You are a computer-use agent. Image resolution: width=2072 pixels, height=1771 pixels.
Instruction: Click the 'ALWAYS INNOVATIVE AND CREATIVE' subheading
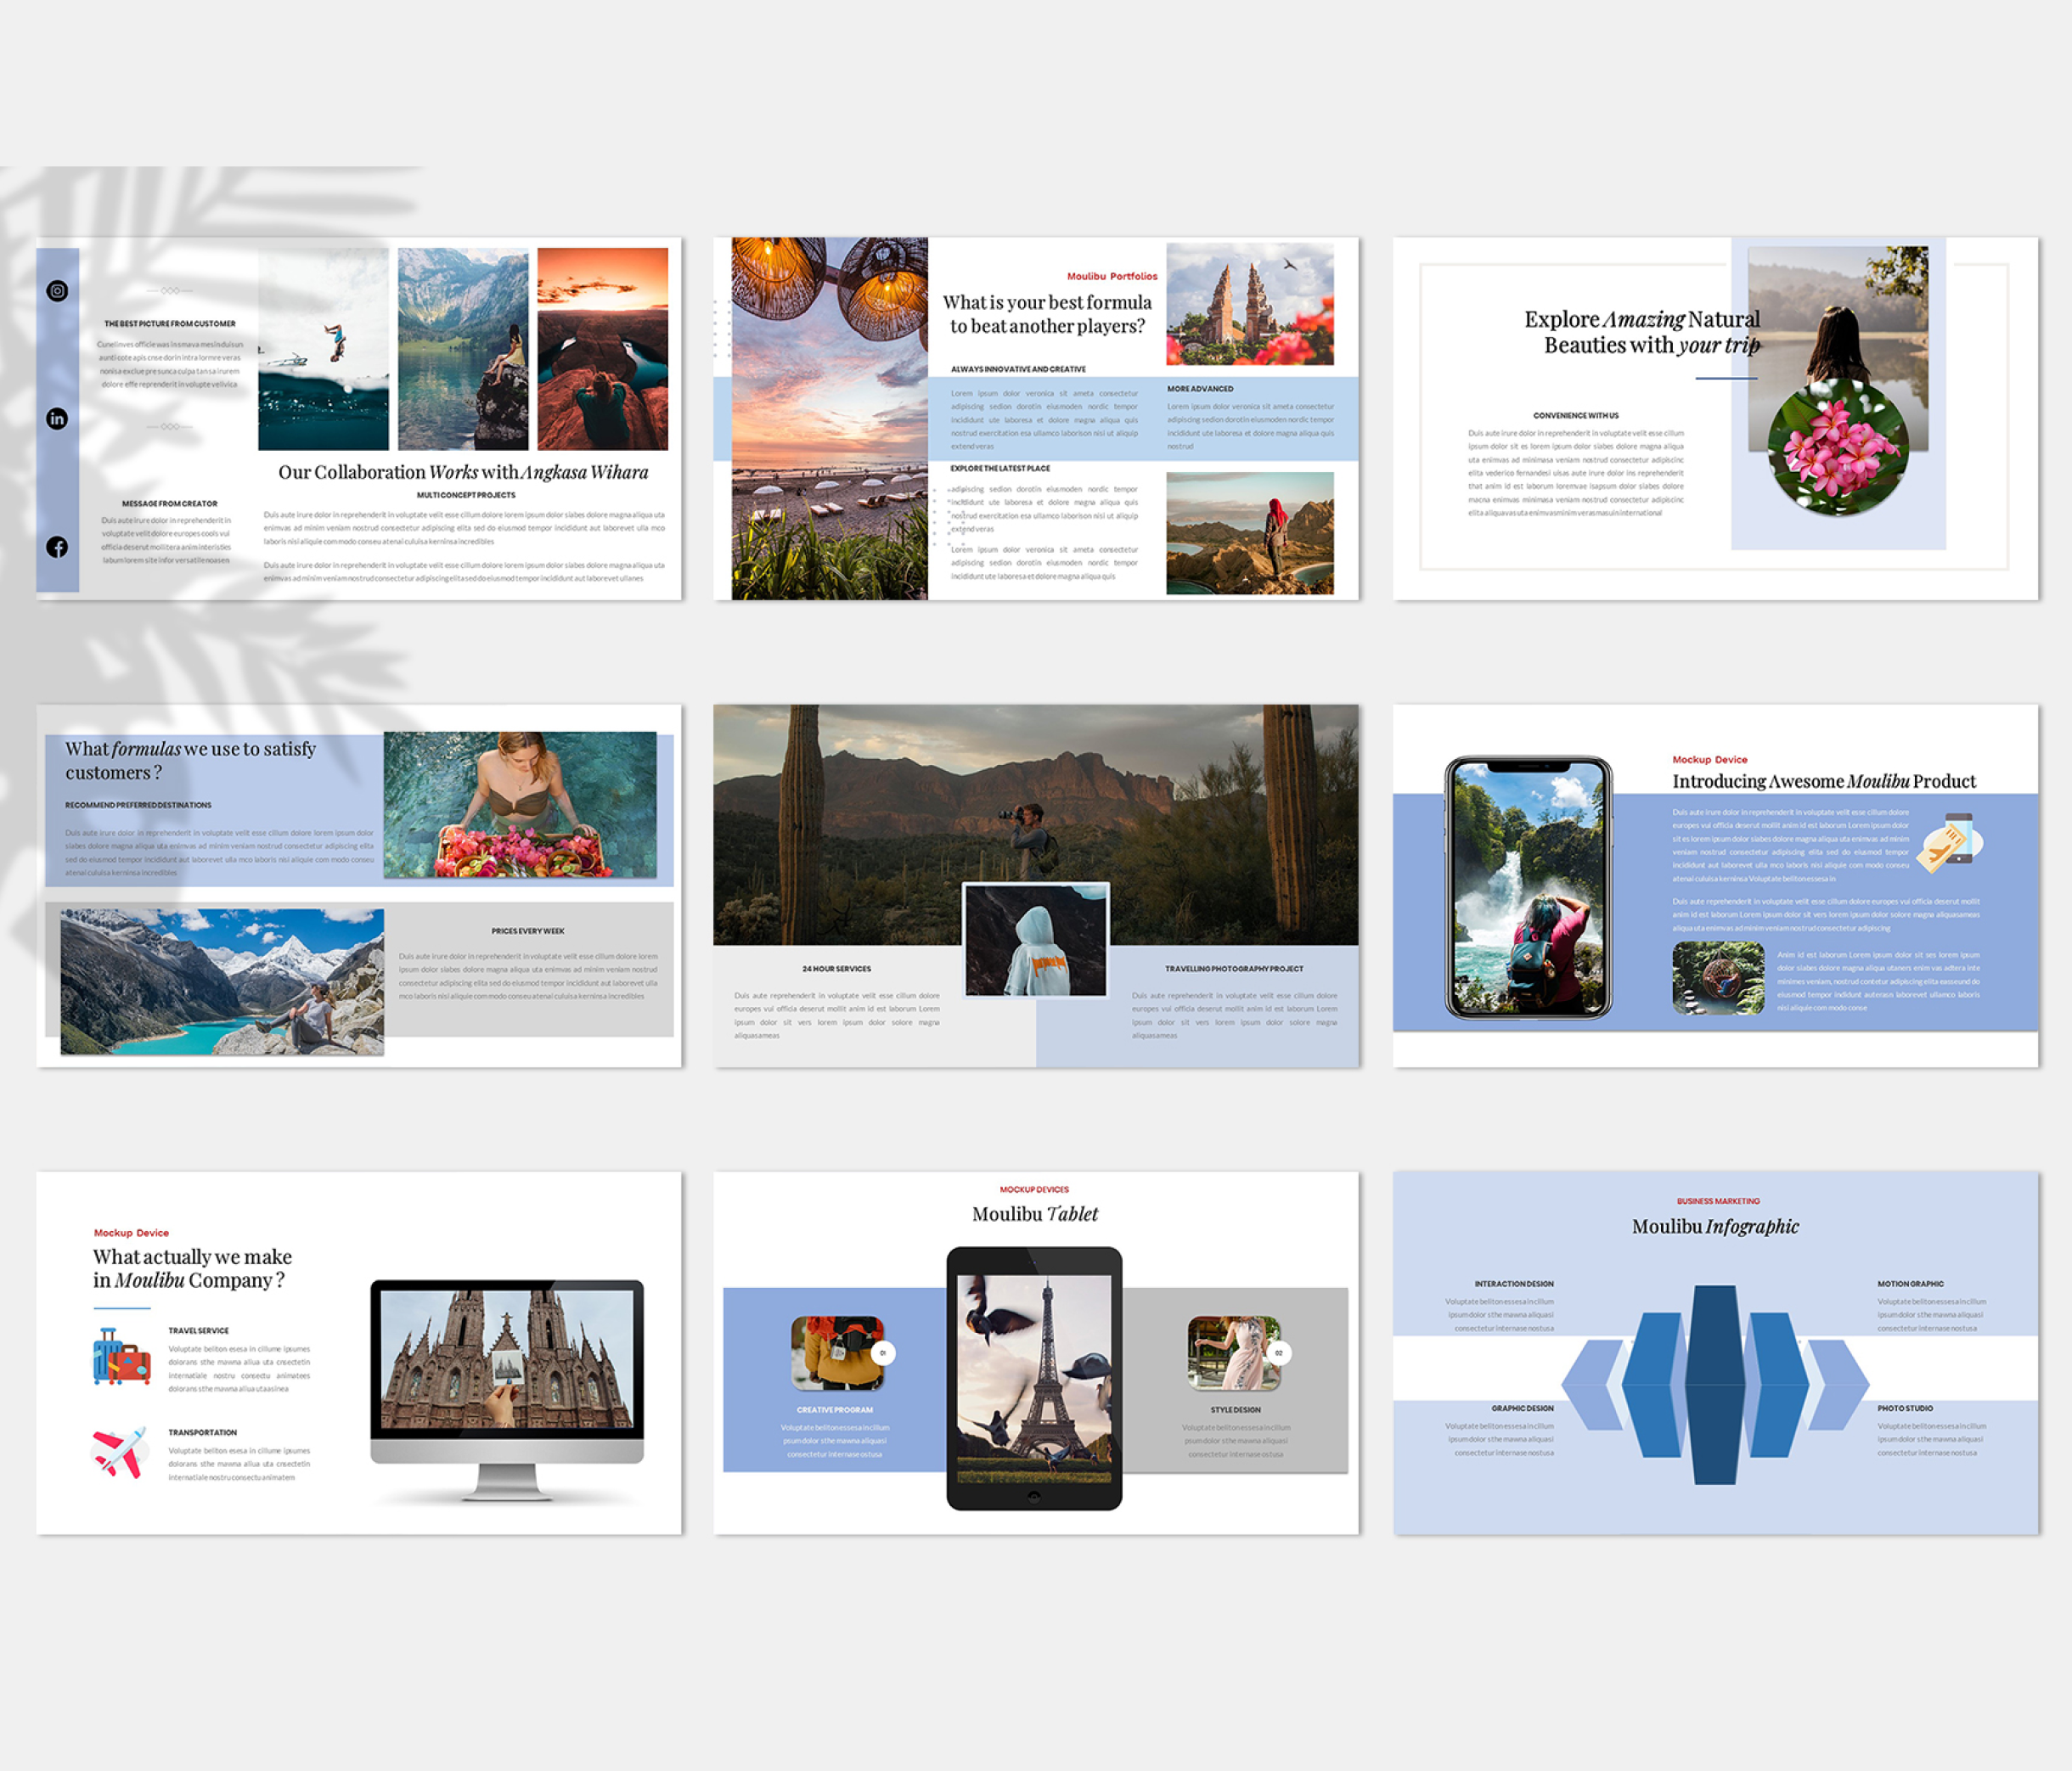[1018, 369]
